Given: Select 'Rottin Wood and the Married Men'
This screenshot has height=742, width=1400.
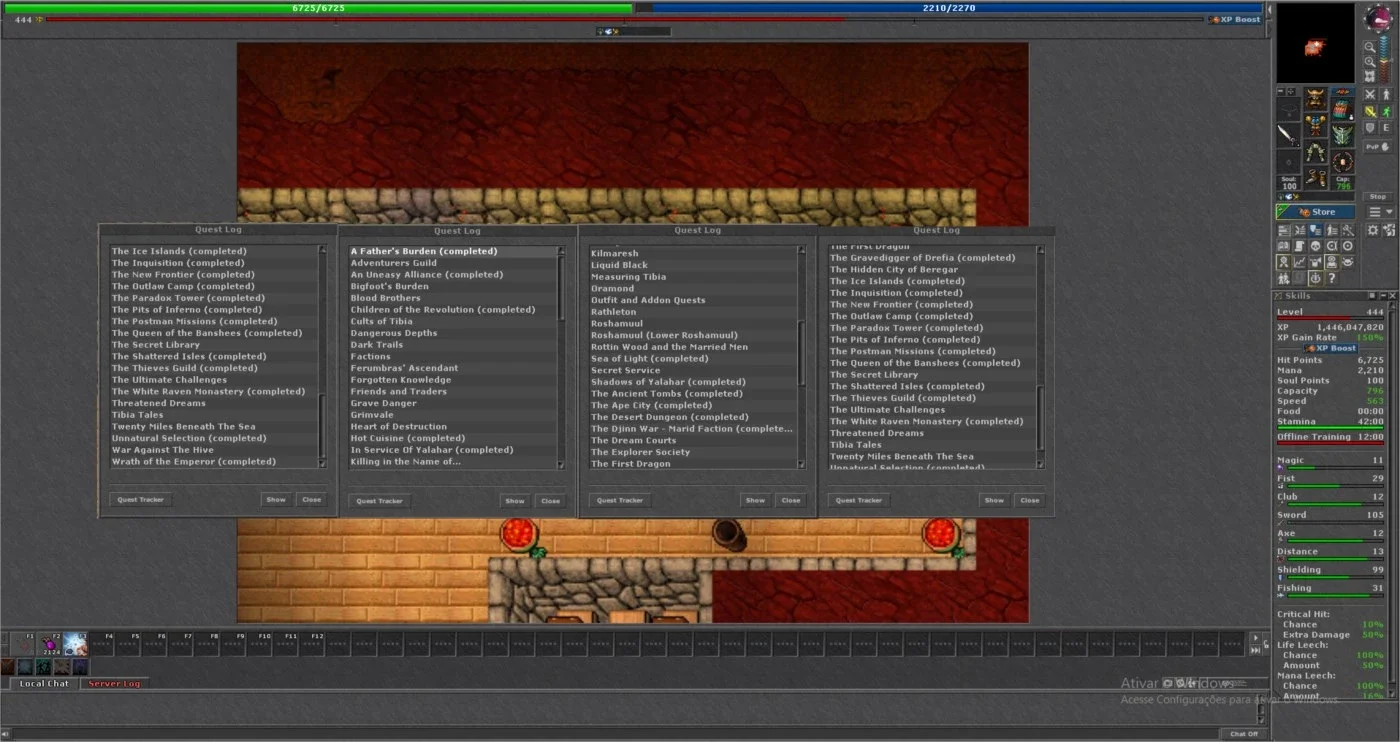Looking at the screenshot, I should click(693, 347).
